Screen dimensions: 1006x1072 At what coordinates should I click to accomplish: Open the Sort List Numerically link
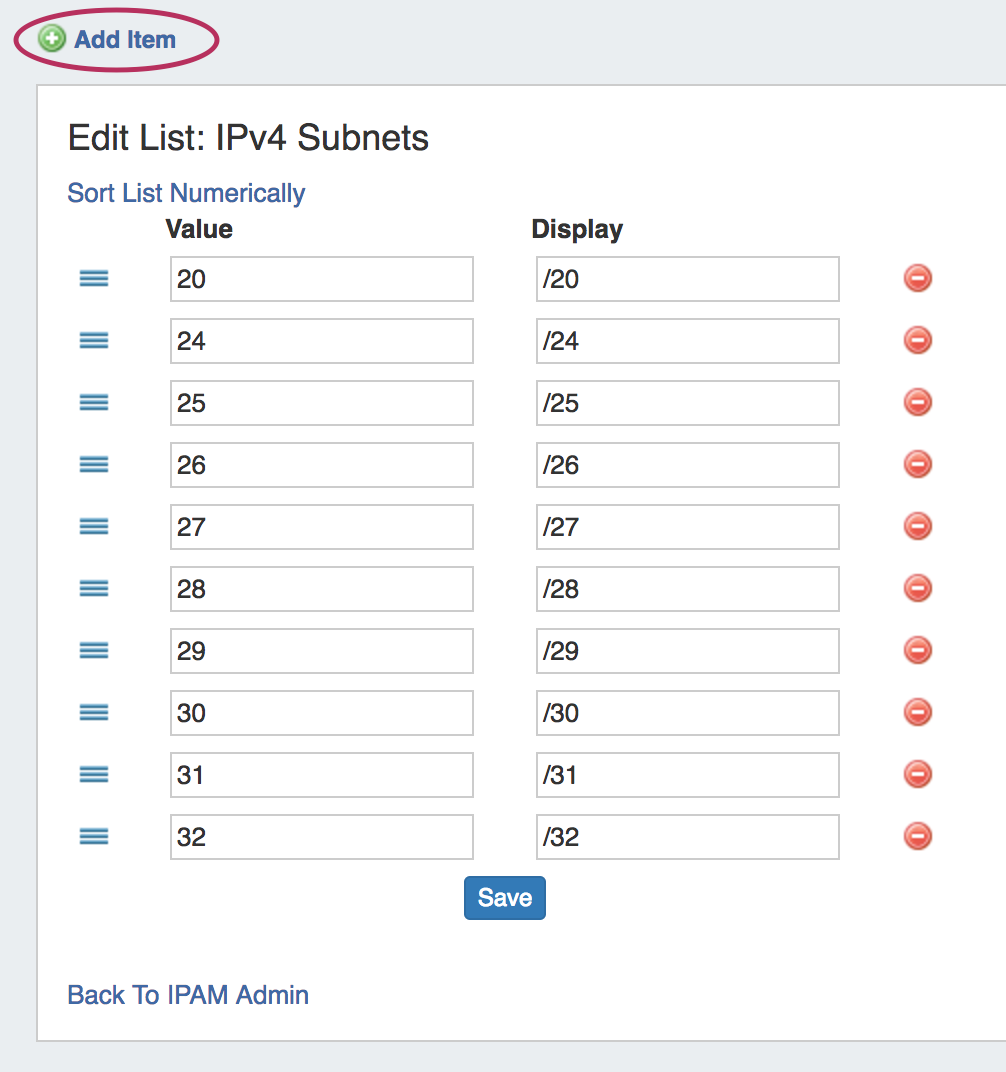(186, 193)
